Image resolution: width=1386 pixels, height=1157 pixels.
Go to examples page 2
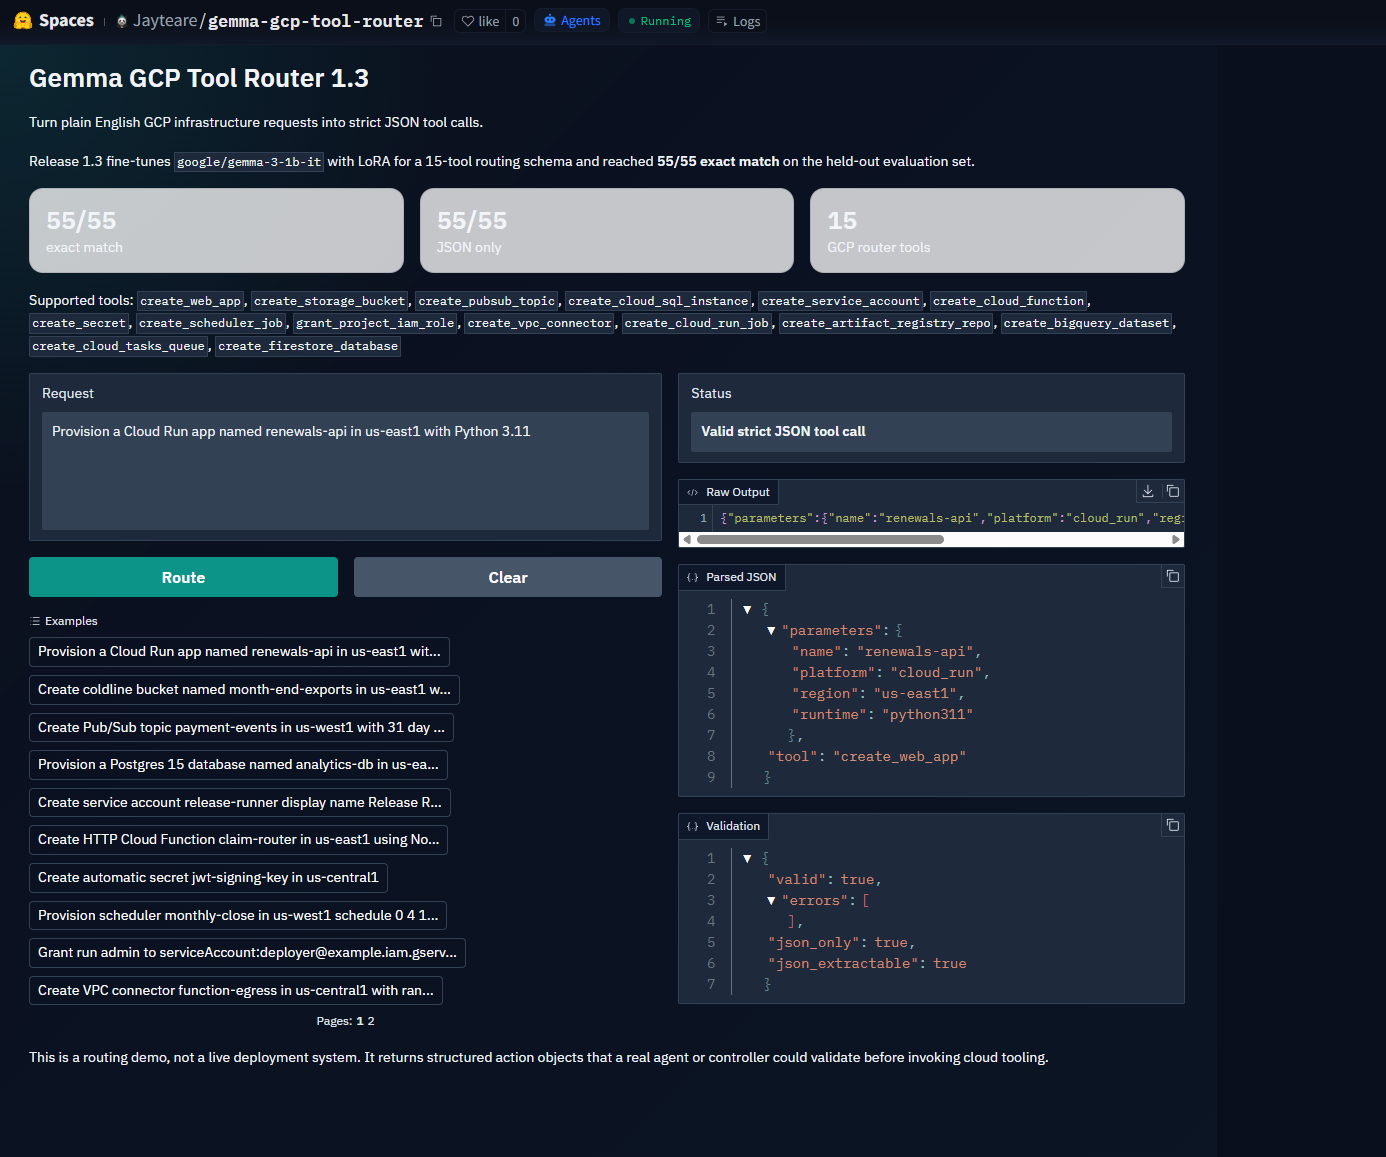coord(371,1021)
